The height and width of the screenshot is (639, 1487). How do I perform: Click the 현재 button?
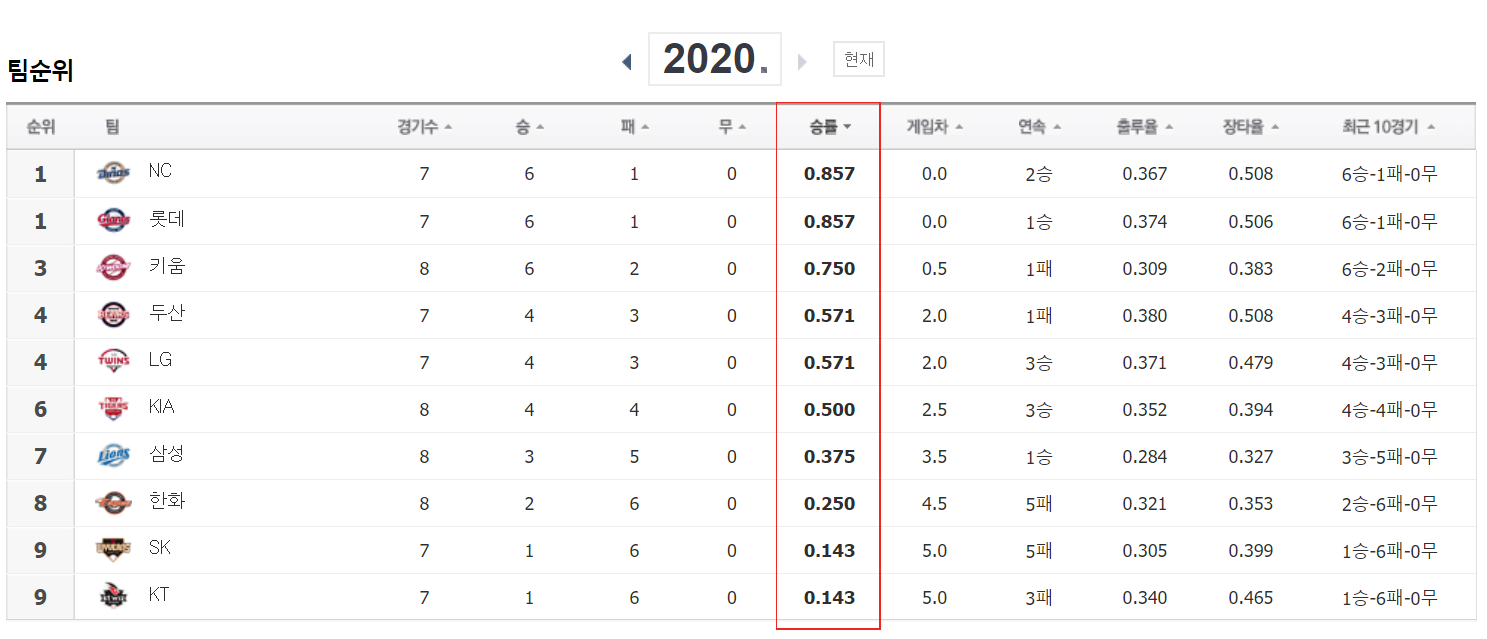pyautogui.click(x=859, y=59)
